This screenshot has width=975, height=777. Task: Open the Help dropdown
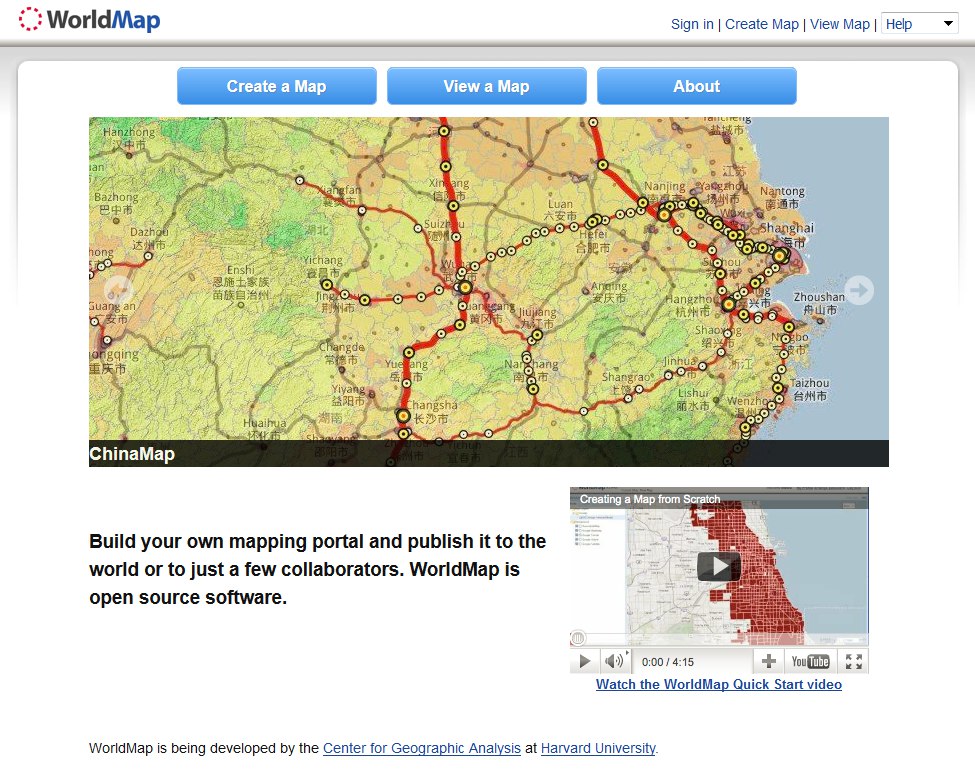click(920, 24)
